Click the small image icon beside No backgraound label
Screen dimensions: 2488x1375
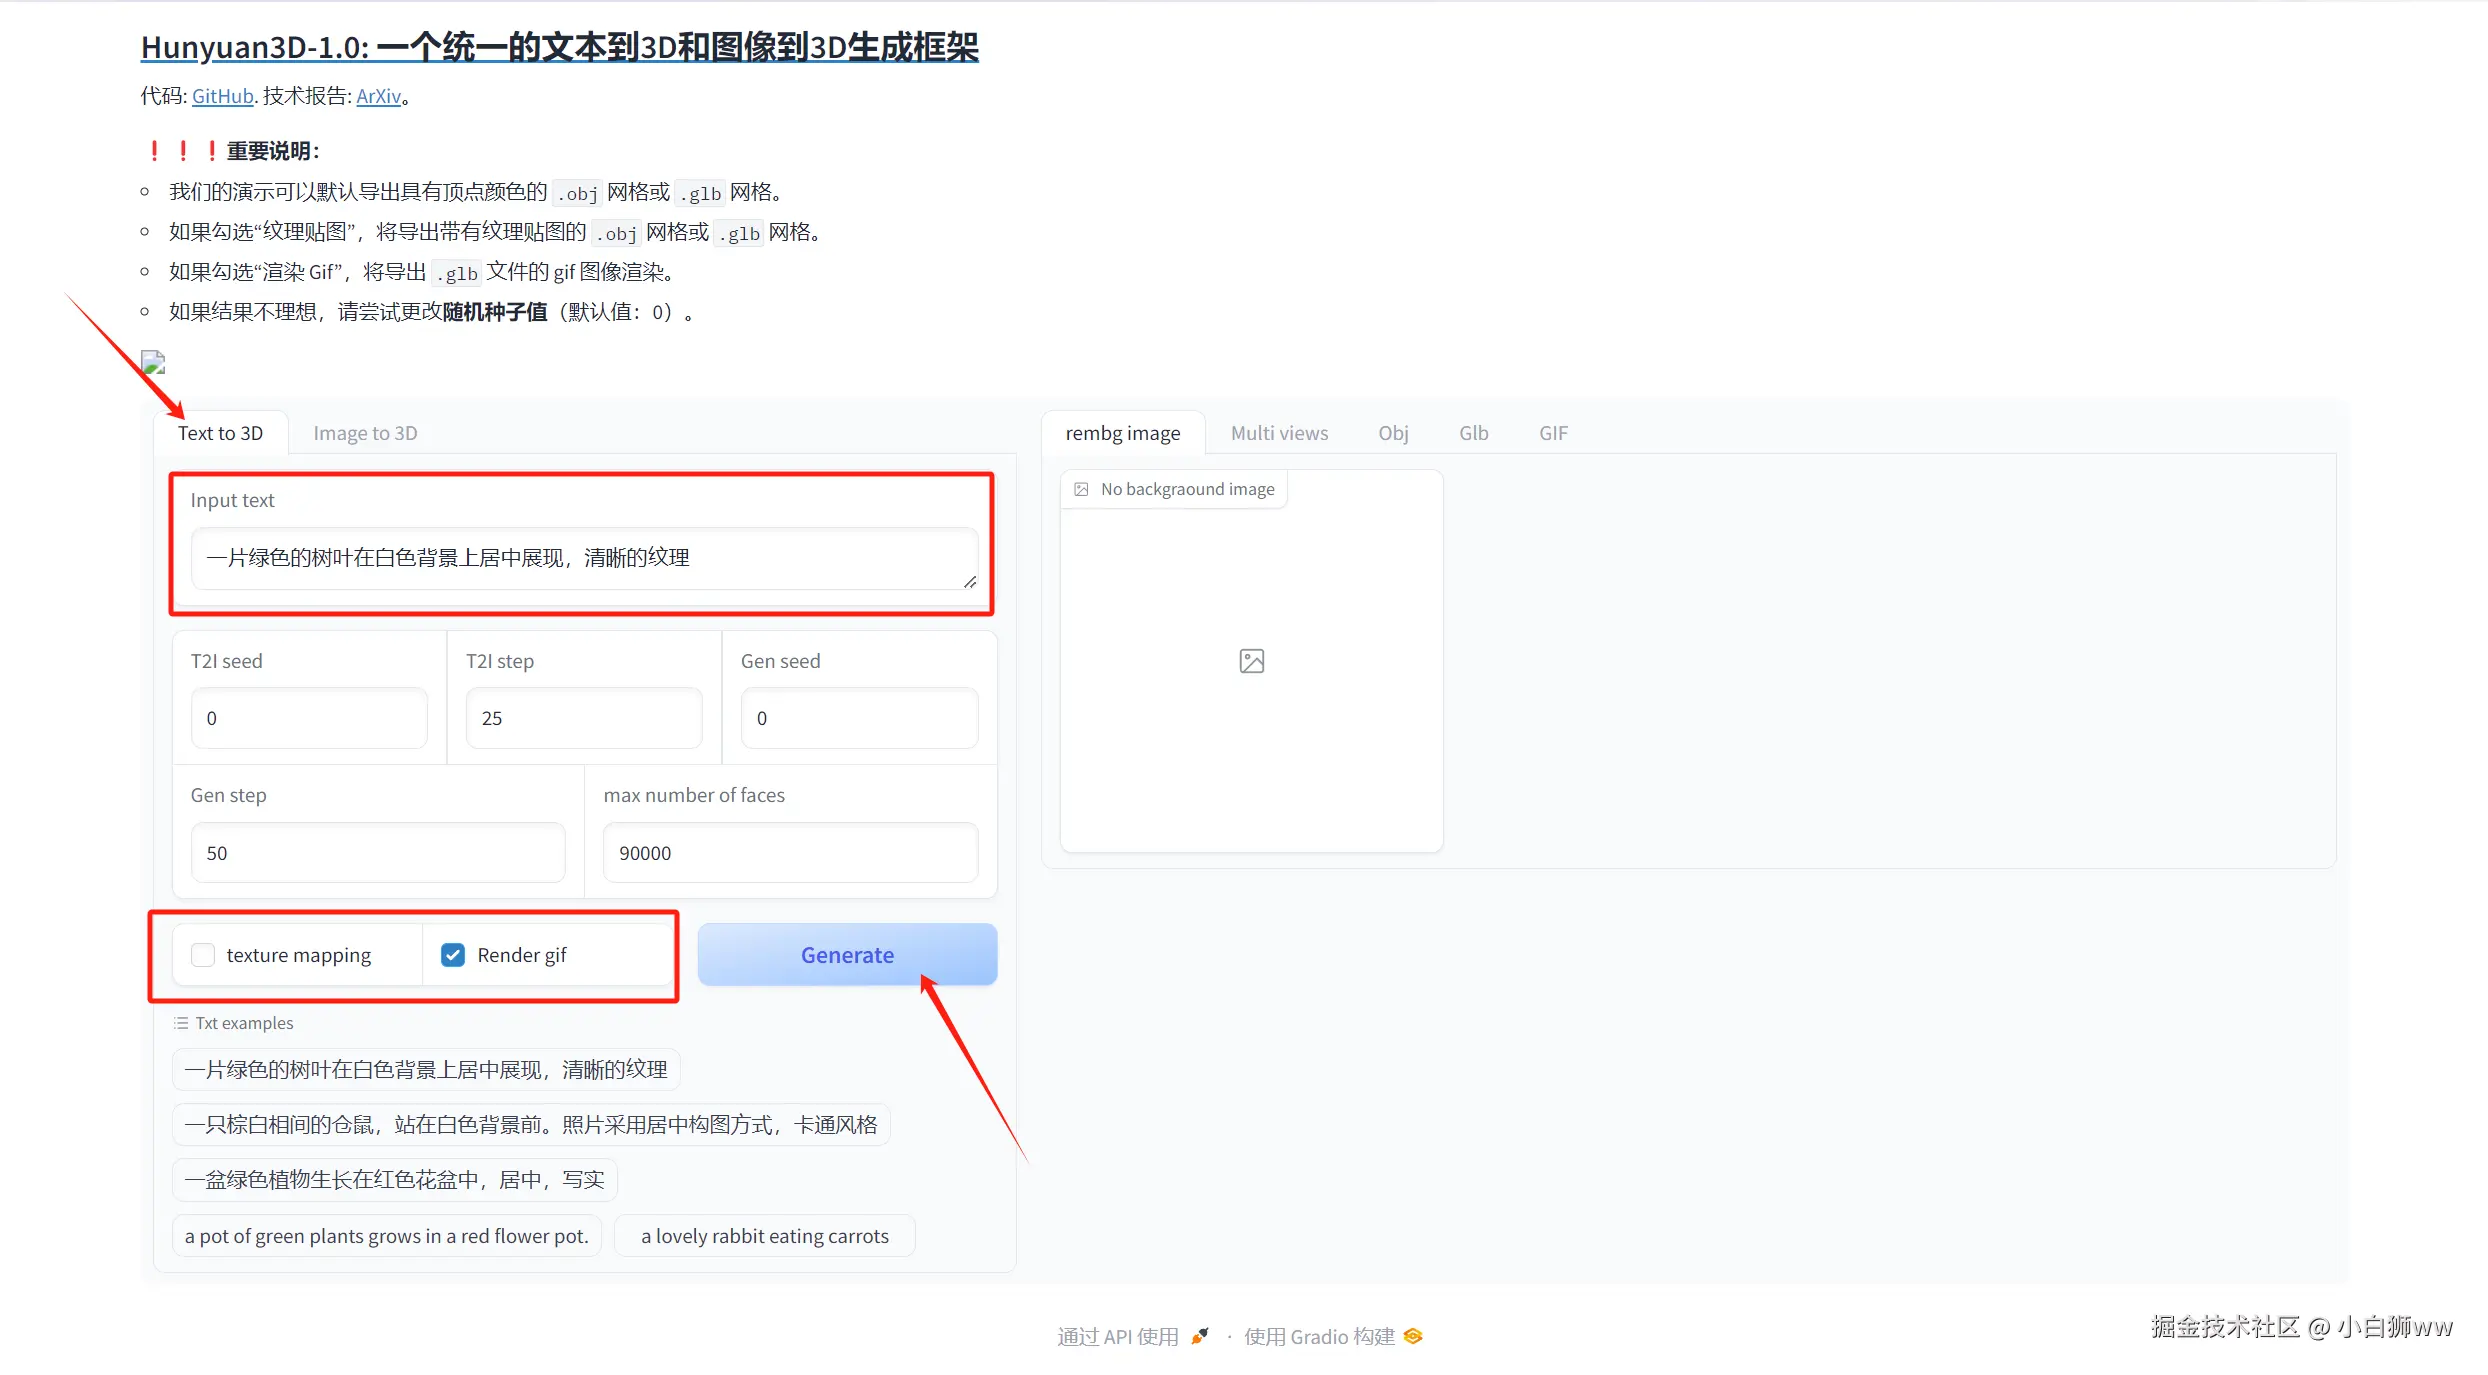coord(1081,489)
